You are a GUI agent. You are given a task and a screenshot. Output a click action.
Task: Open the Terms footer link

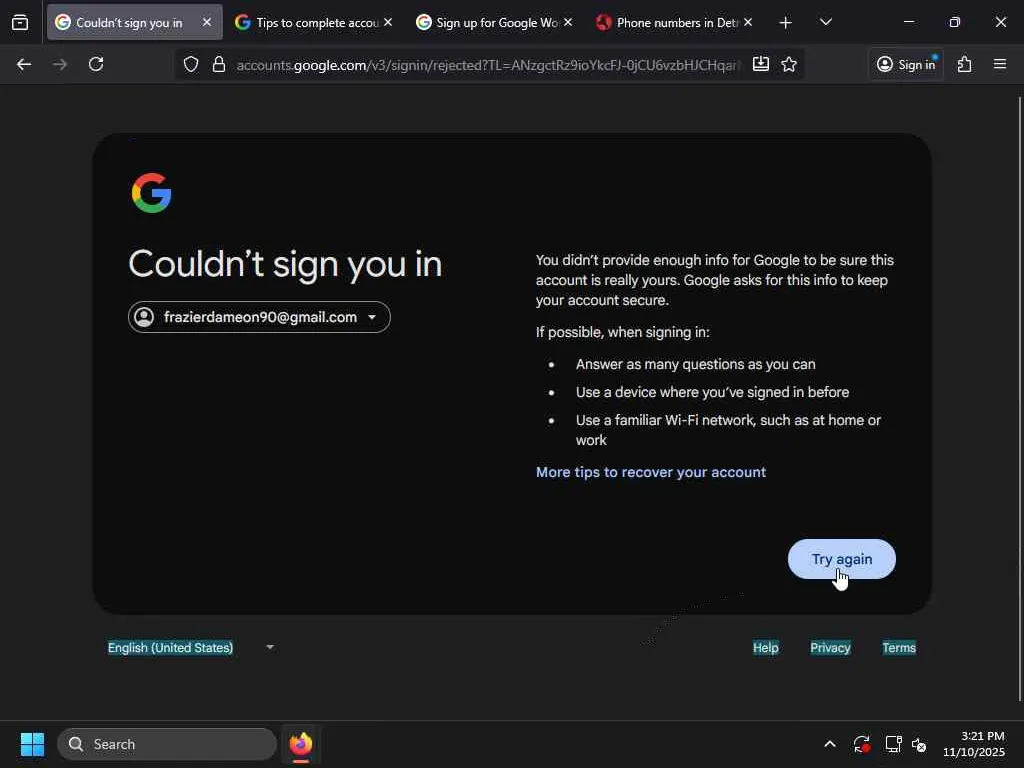899,647
